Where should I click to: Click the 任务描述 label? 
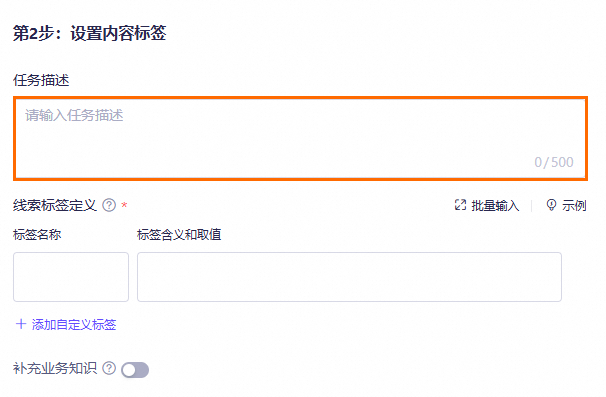coord(41,80)
